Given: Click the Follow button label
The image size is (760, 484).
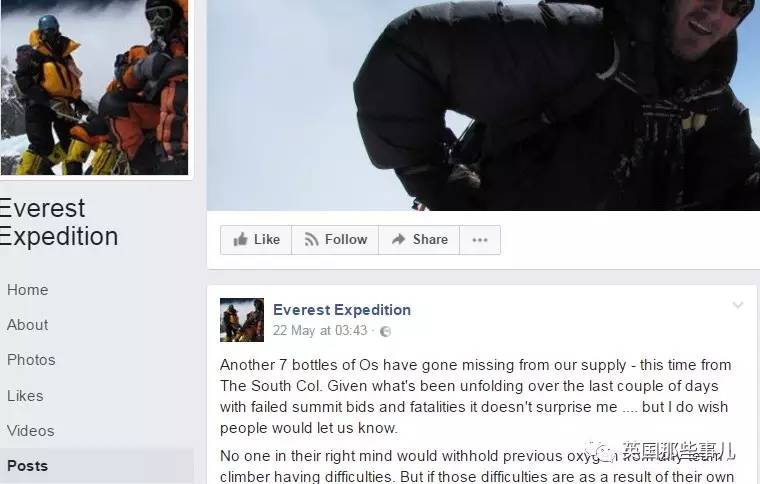Looking at the screenshot, I should [x=346, y=239].
